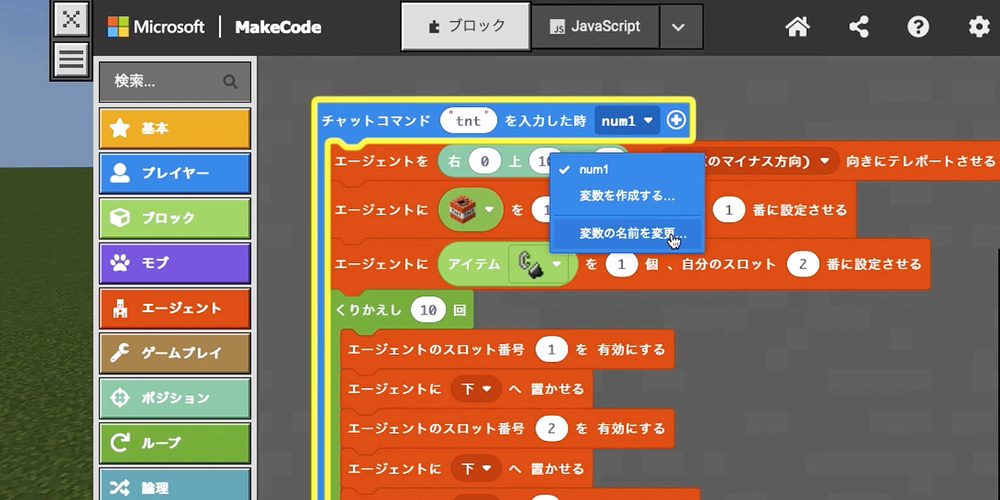This screenshot has height=500, width=1000.
Task: Switch to the ブロック tab
Action: pos(466,27)
